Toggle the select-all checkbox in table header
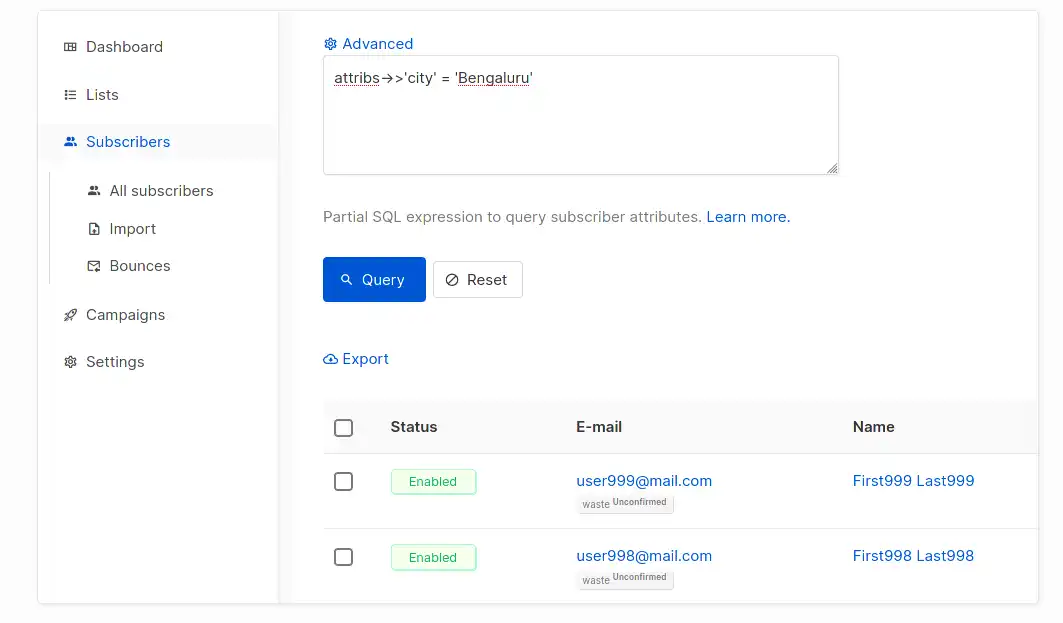The width and height of the screenshot is (1063, 623). 343,428
